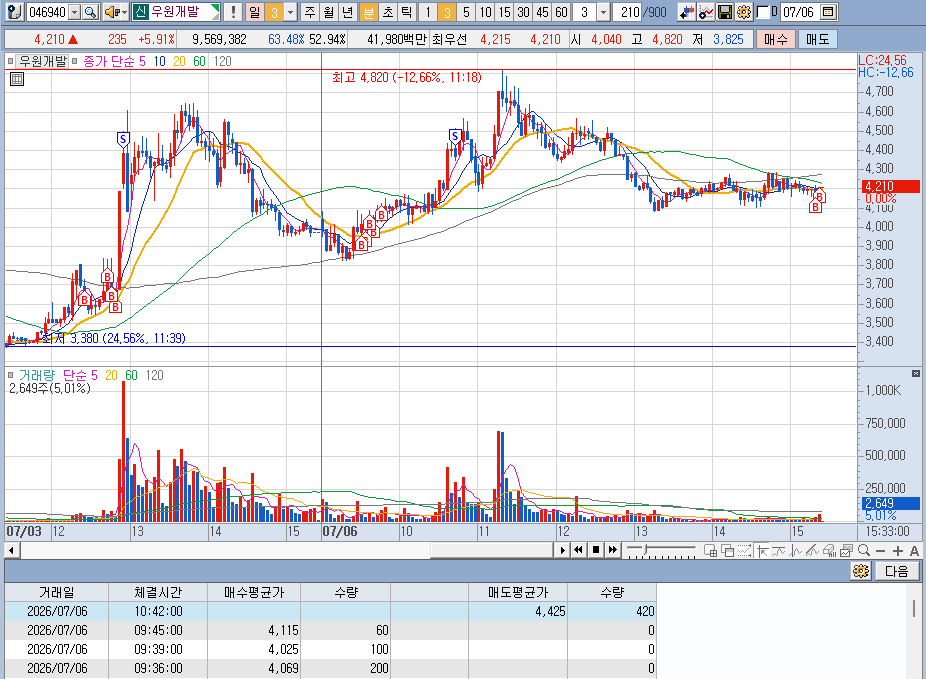Click the playback stop button
Viewport: 926px width, 679px height.
tap(596, 550)
